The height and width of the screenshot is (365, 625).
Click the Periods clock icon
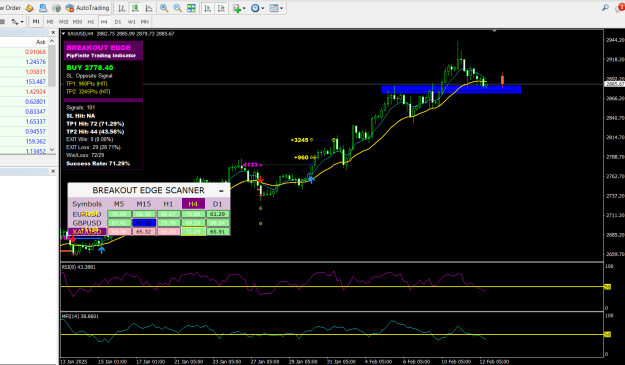pyautogui.click(x=255, y=8)
